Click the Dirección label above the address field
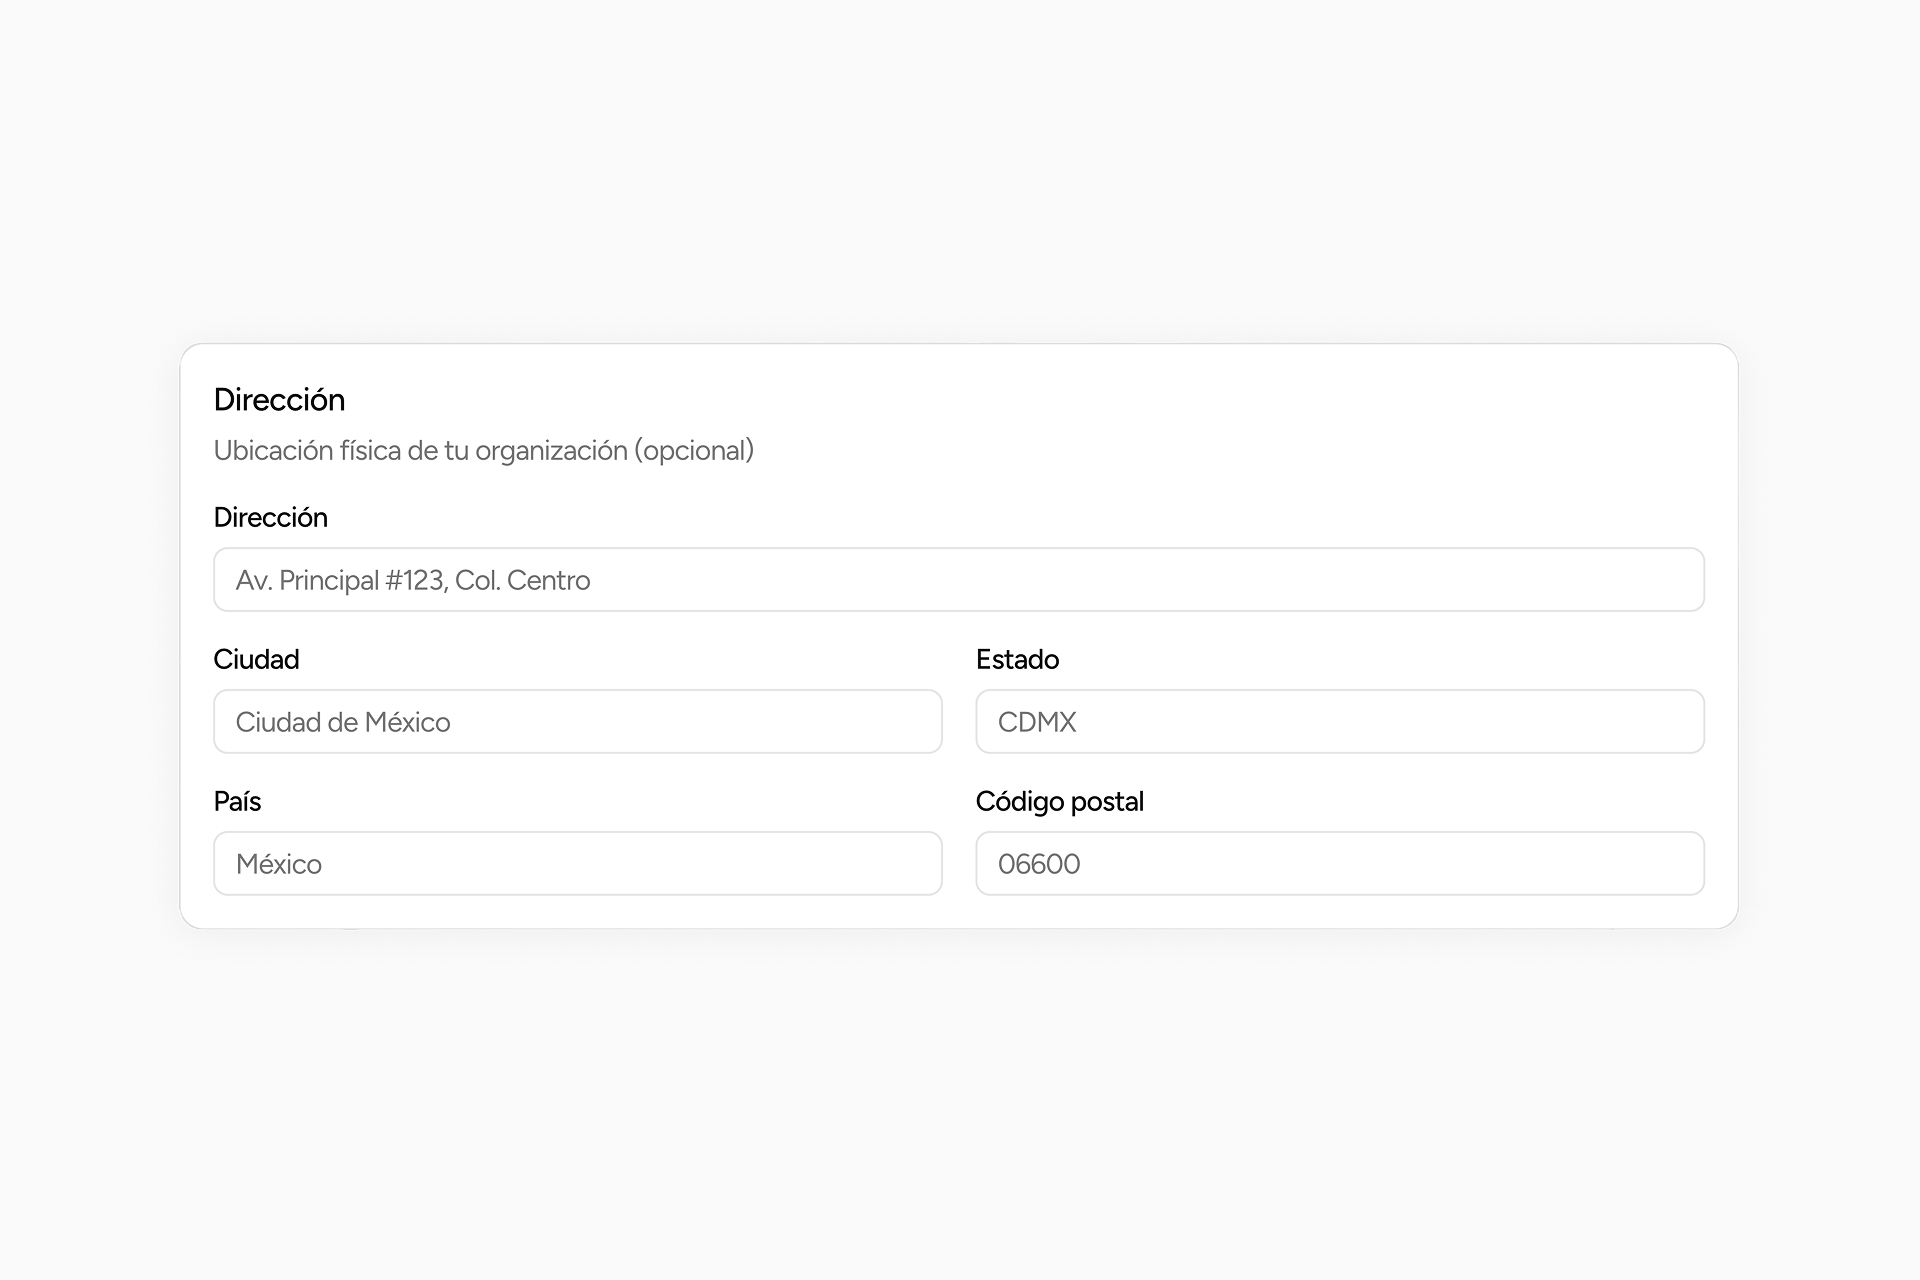The width and height of the screenshot is (1920, 1280). [x=270, y=518]
